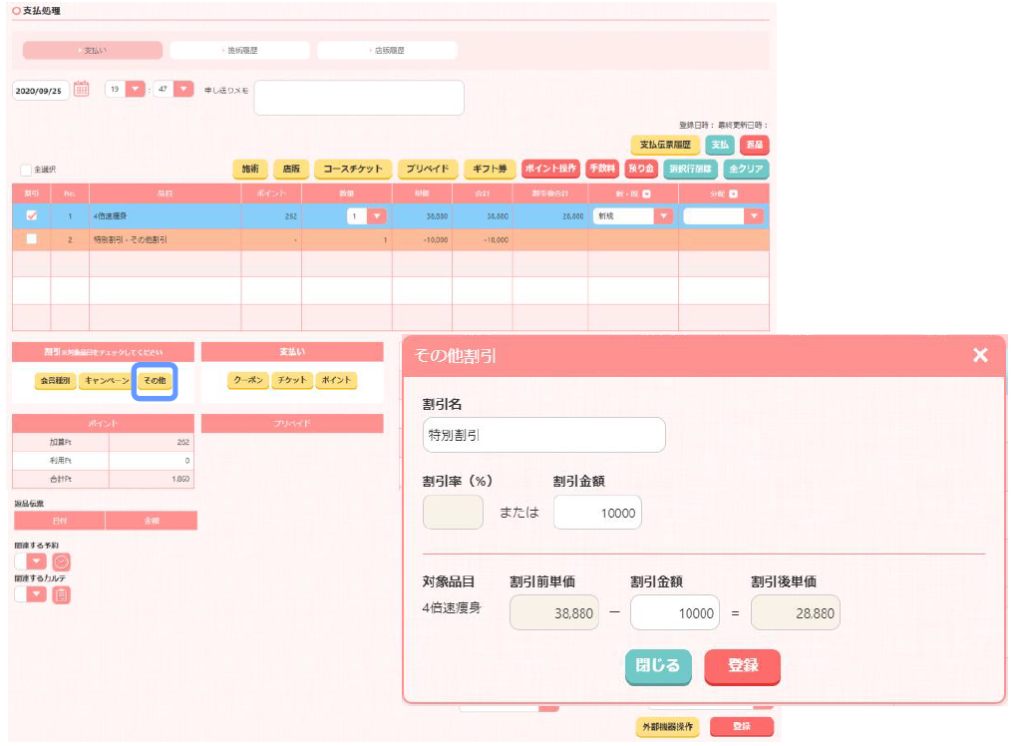1024x746 pixels.
Task: Click the plus icon in 分配 header
Action: tap(734, 193)
